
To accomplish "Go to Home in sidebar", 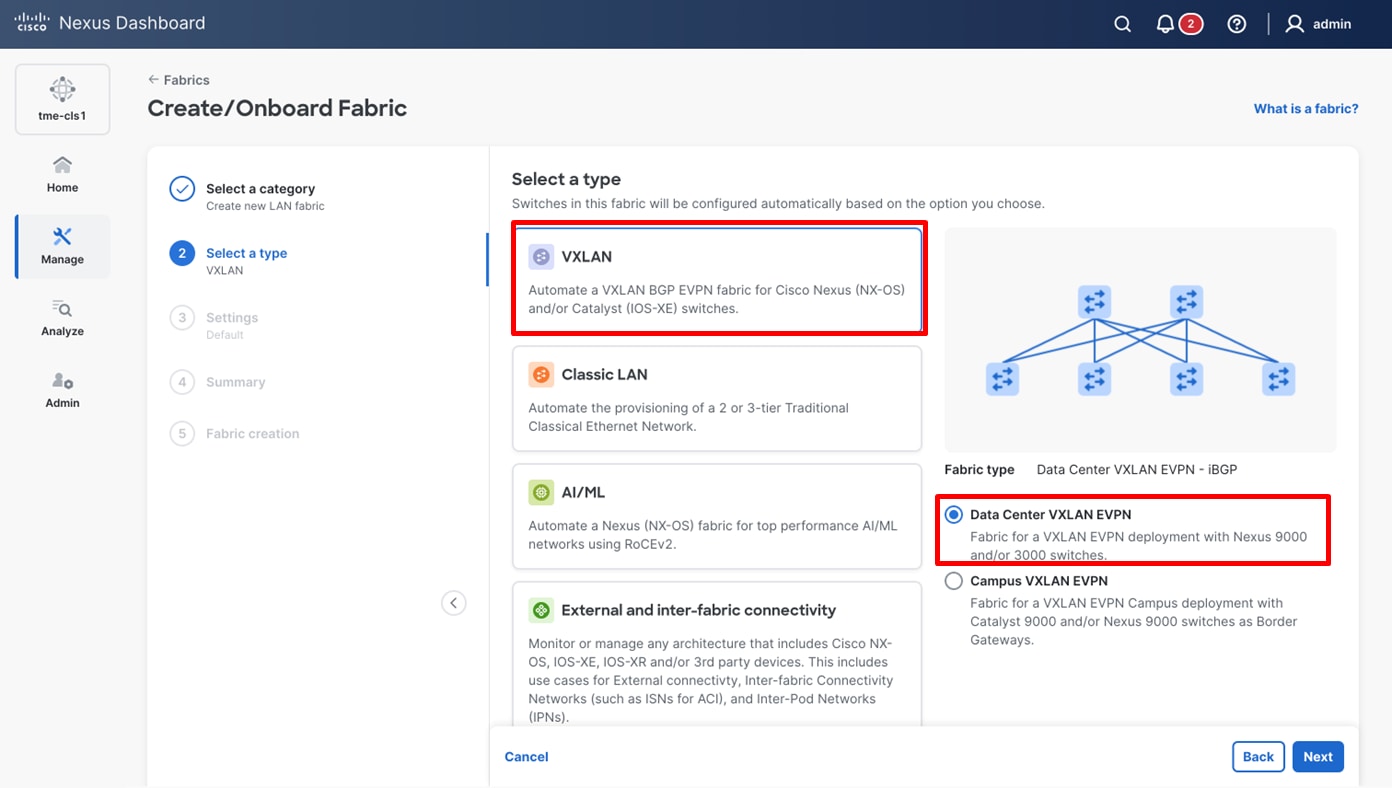I will click(62, 174).
